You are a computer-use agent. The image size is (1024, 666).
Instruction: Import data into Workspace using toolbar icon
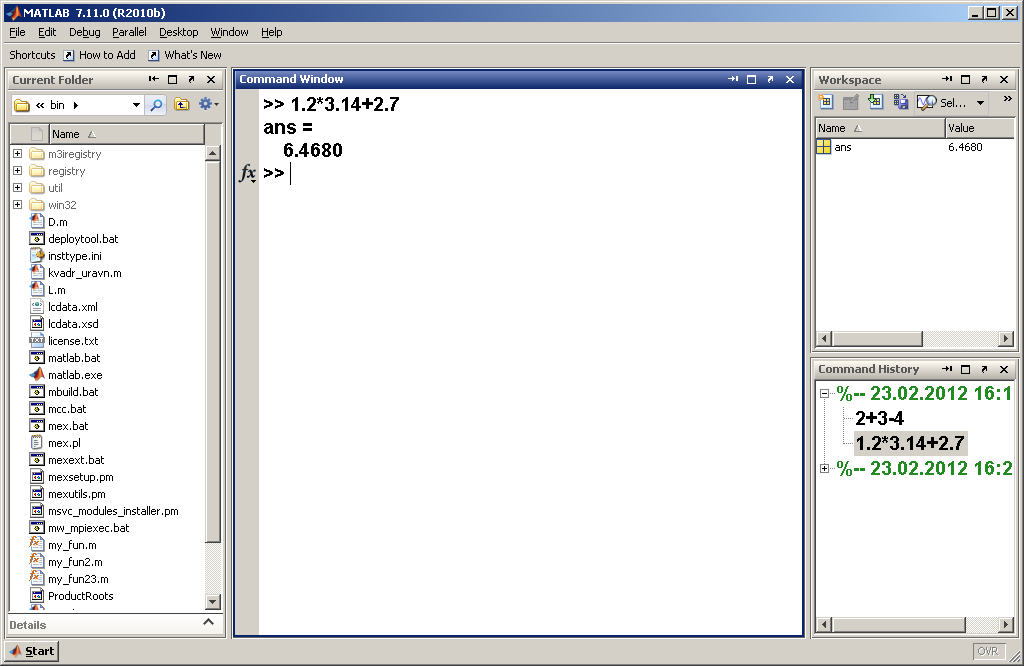point(875,102)
